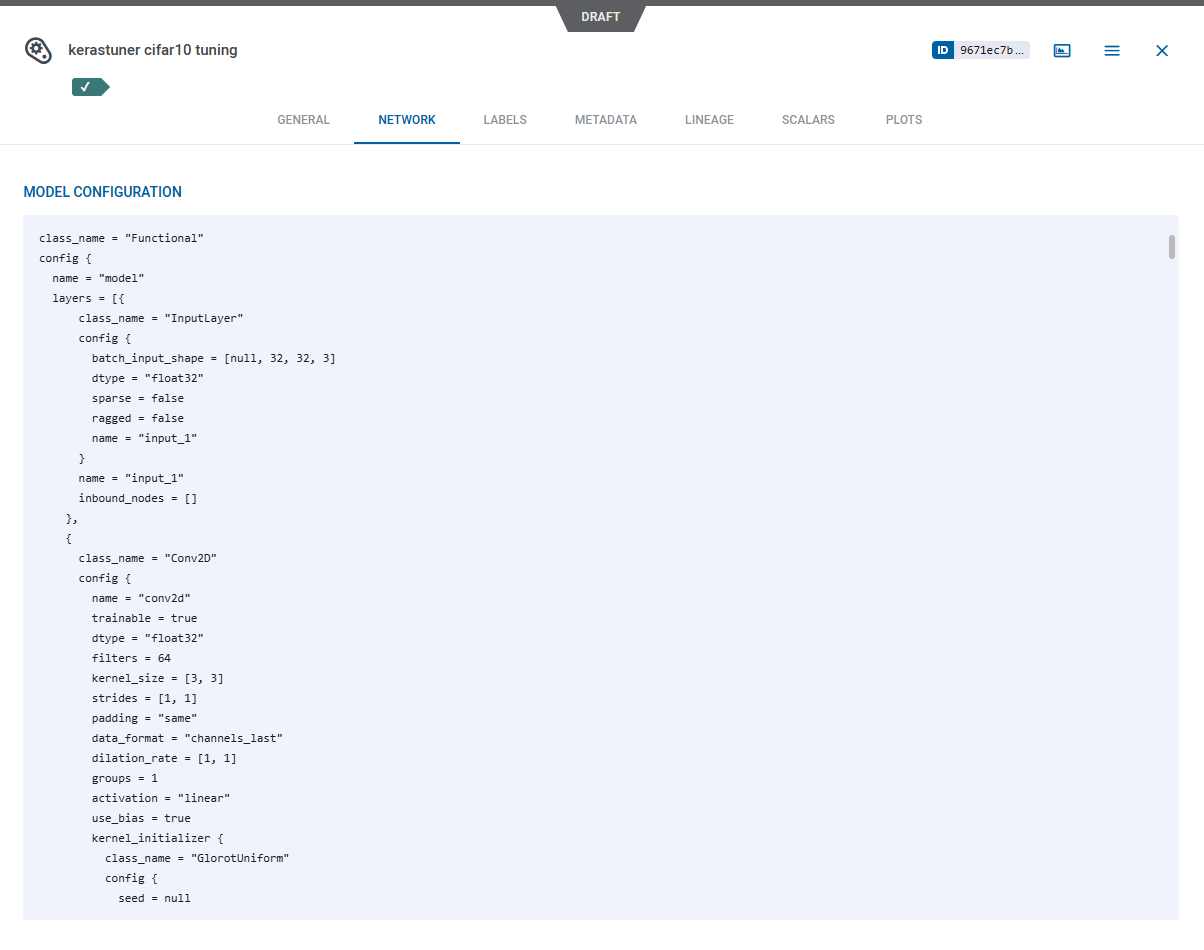Close the model details panel
This screenshot has height=950, width=1204.
click(1162, 50)
